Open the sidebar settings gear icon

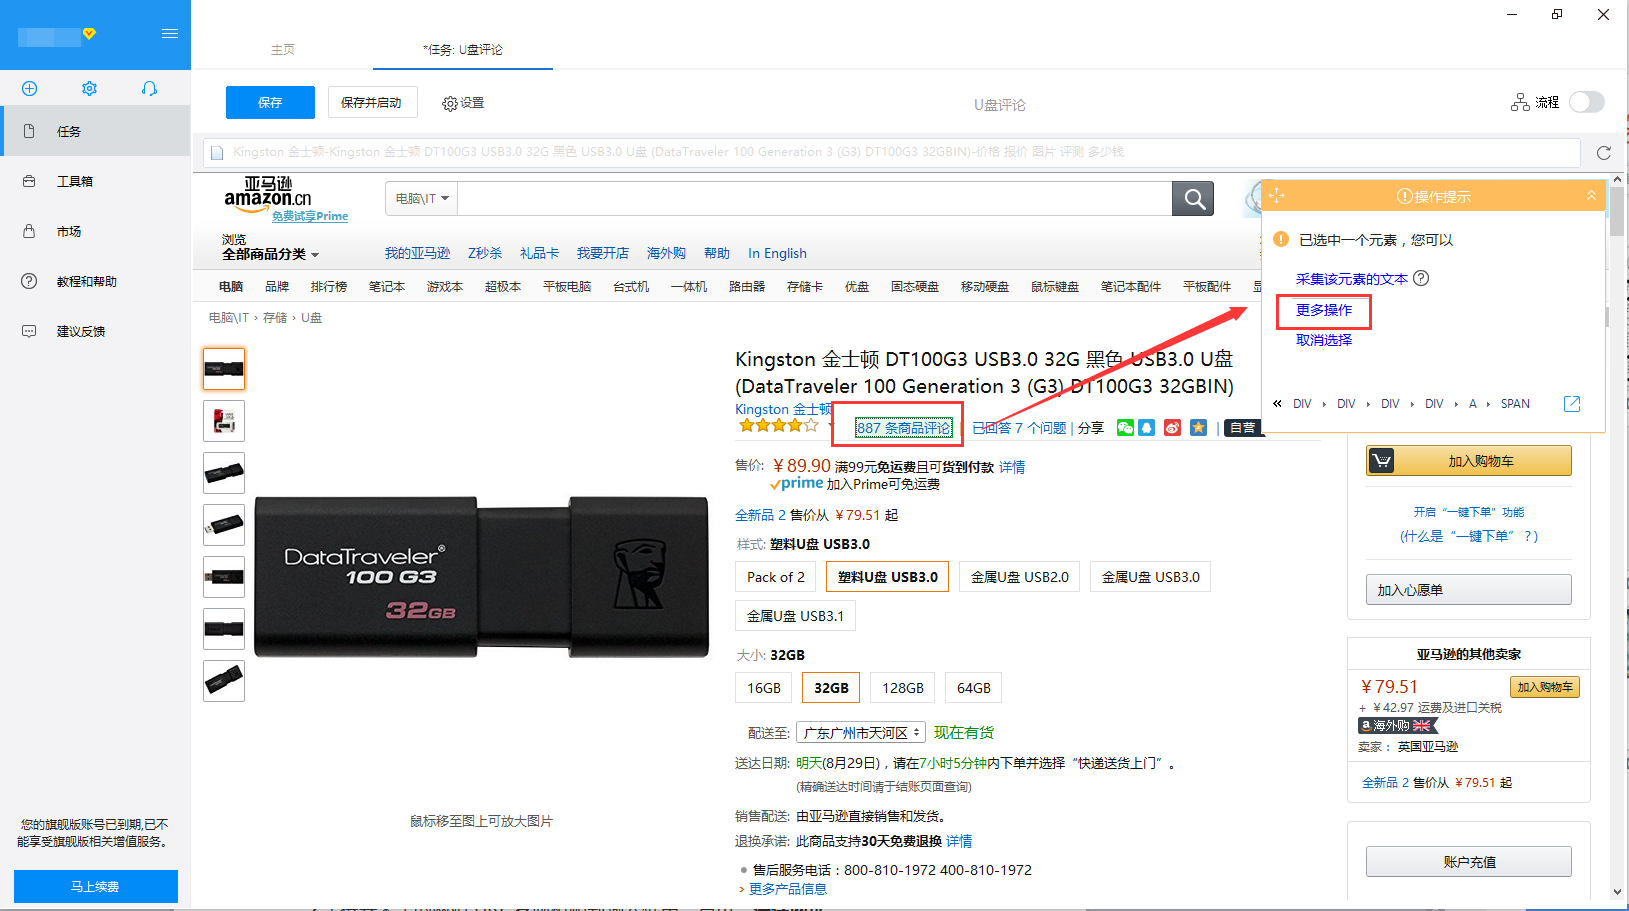(x=89, y=89)
